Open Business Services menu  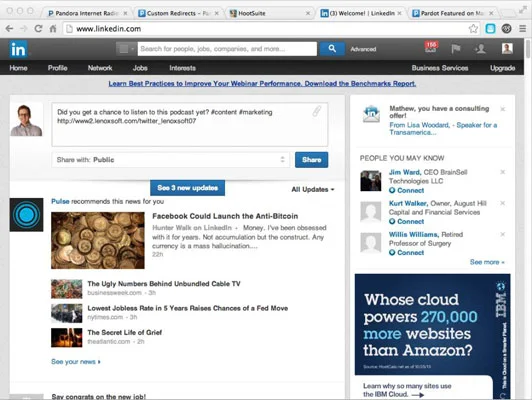tap(440, 68)
